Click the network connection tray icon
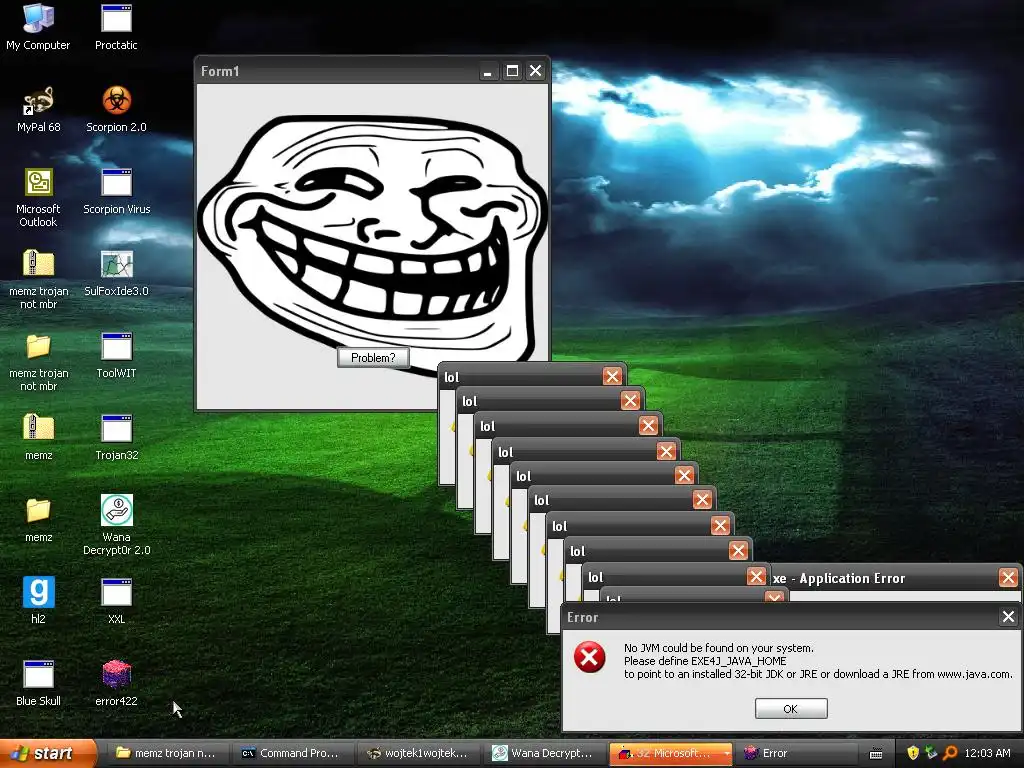The image size is (1024, 768). tap(931, 753)
